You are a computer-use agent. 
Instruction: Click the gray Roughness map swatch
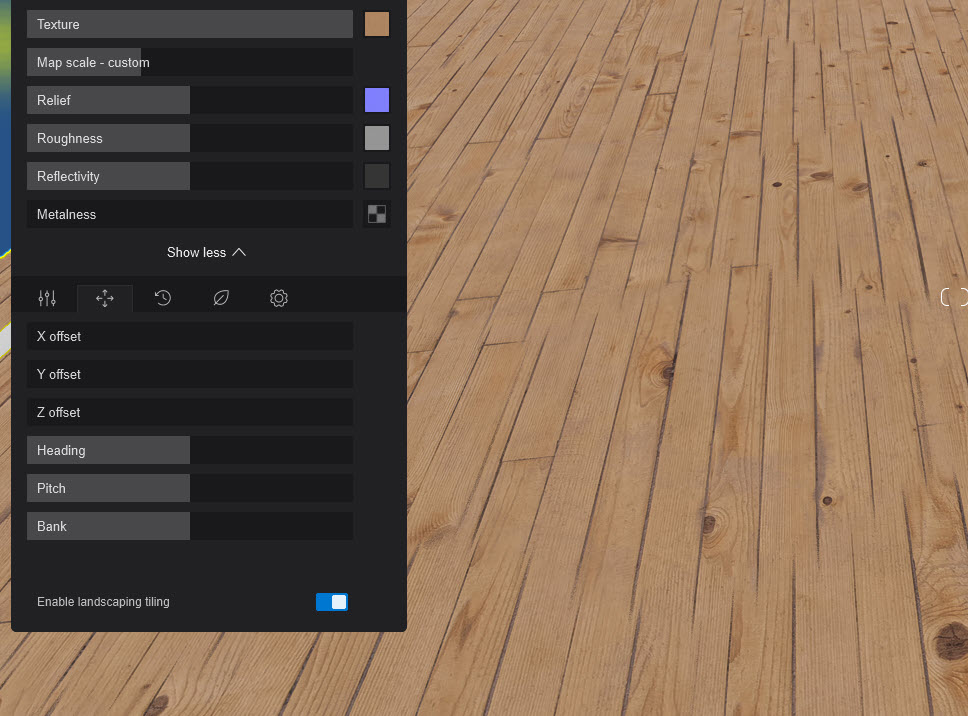[x=377, y=138]
